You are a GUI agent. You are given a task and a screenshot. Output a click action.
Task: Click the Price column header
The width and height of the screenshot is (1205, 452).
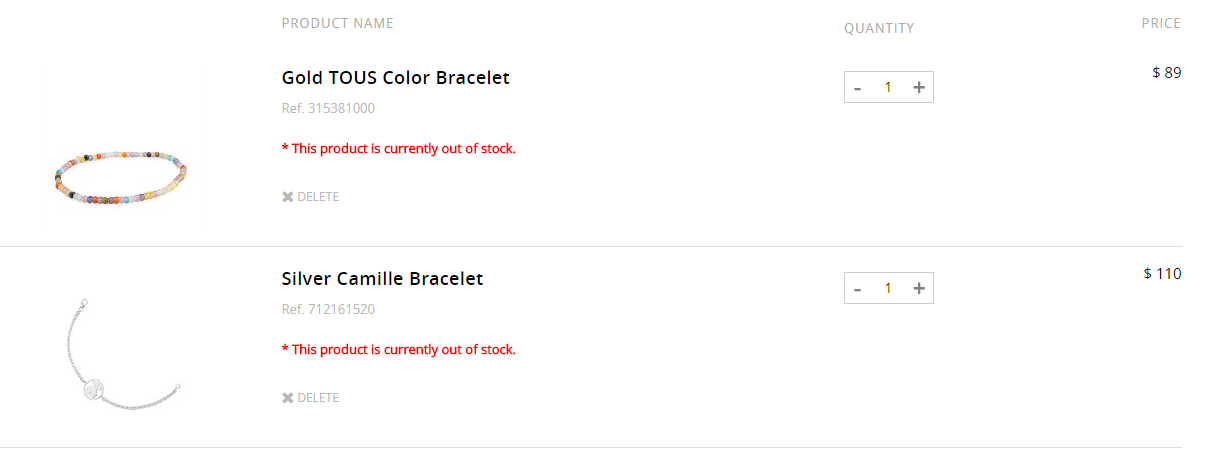click(x=1161, y=23)
